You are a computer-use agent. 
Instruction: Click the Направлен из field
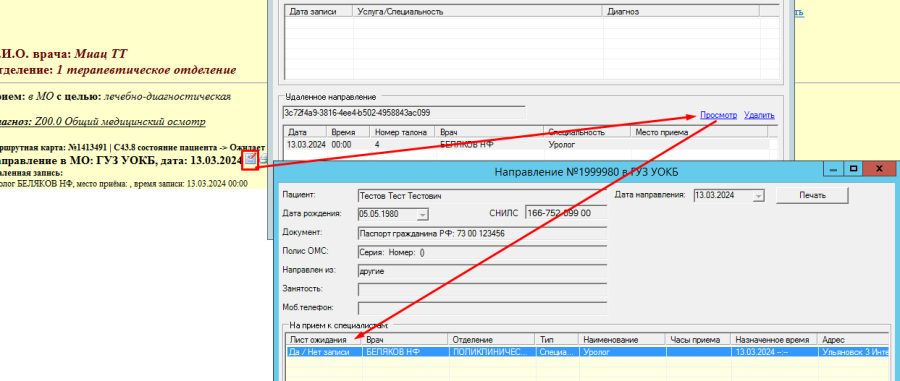pyautogui.click(x=482, y=270)
